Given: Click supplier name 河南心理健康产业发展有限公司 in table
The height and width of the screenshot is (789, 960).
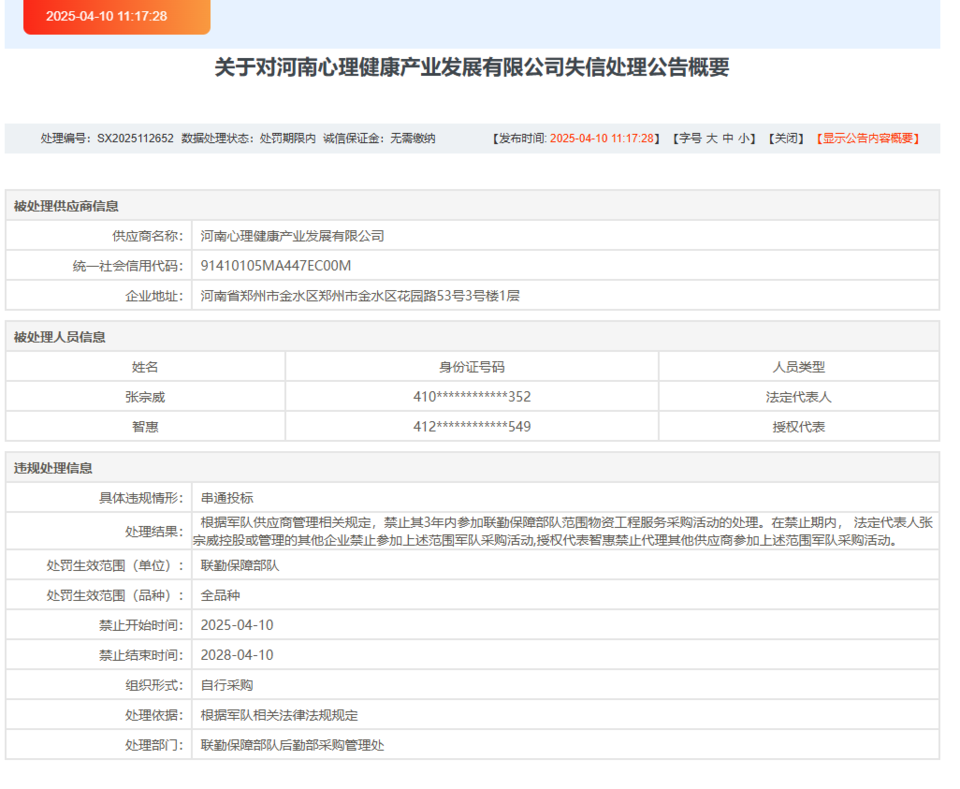Looking at the screenshot, I should pyautogui.click(x=292, y=237).
